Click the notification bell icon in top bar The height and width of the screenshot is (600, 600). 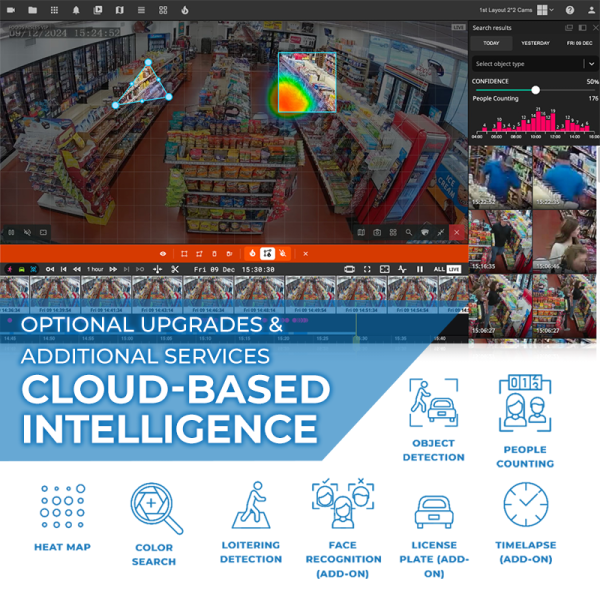[76, 10]
